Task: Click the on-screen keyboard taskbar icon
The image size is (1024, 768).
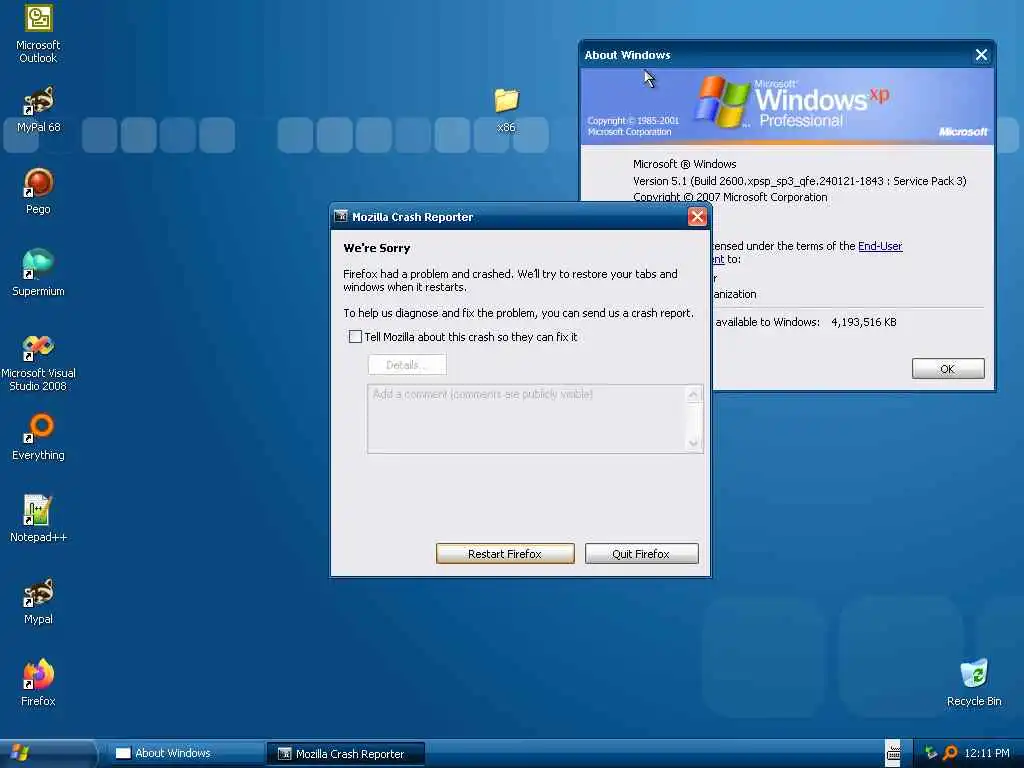Action: coord(893,753)
